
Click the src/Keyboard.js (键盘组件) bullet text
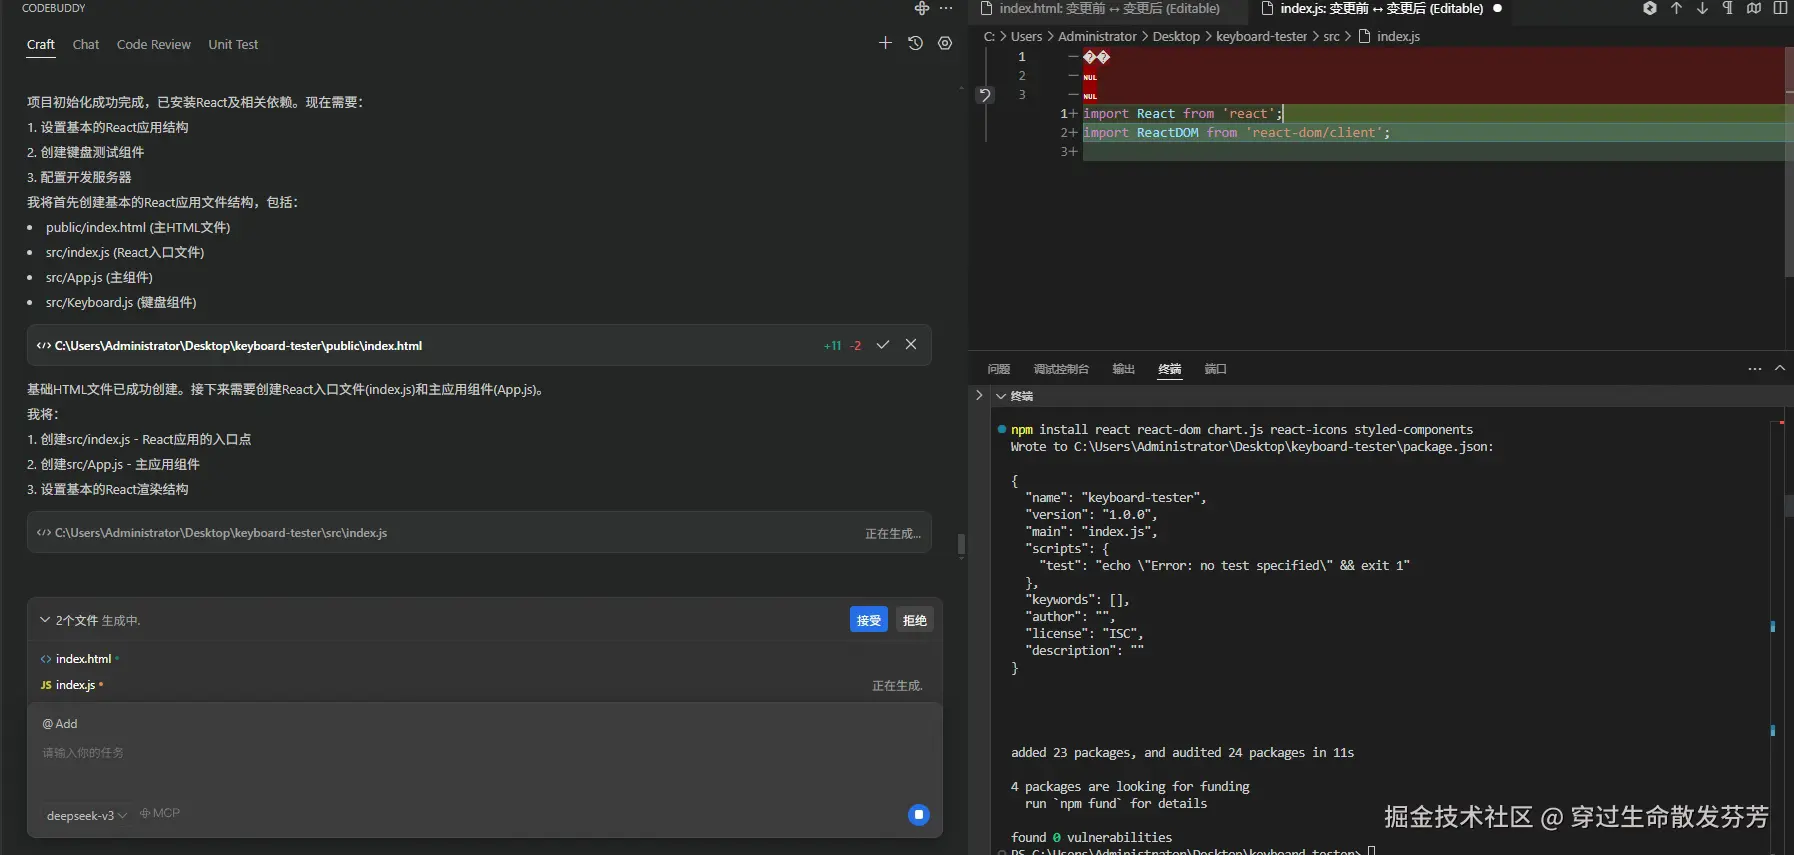[x=121, y=302]
